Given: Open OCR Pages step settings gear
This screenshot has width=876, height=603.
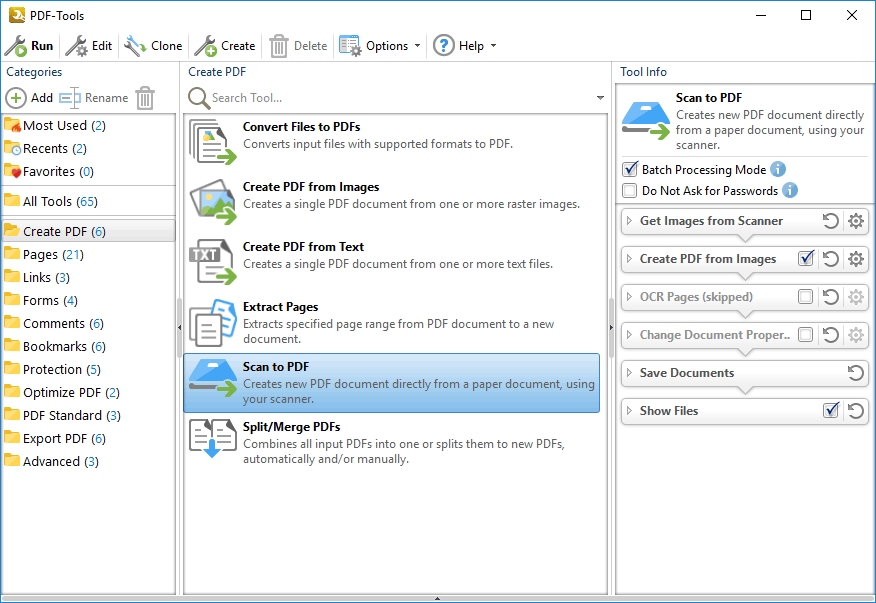Looking at the screenshot, I should [856, 297].
